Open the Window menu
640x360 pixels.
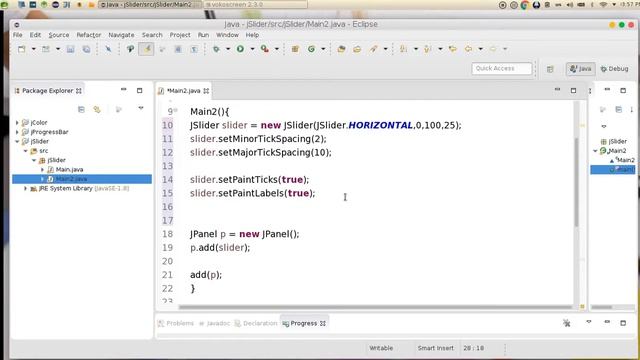click(227, 35)
